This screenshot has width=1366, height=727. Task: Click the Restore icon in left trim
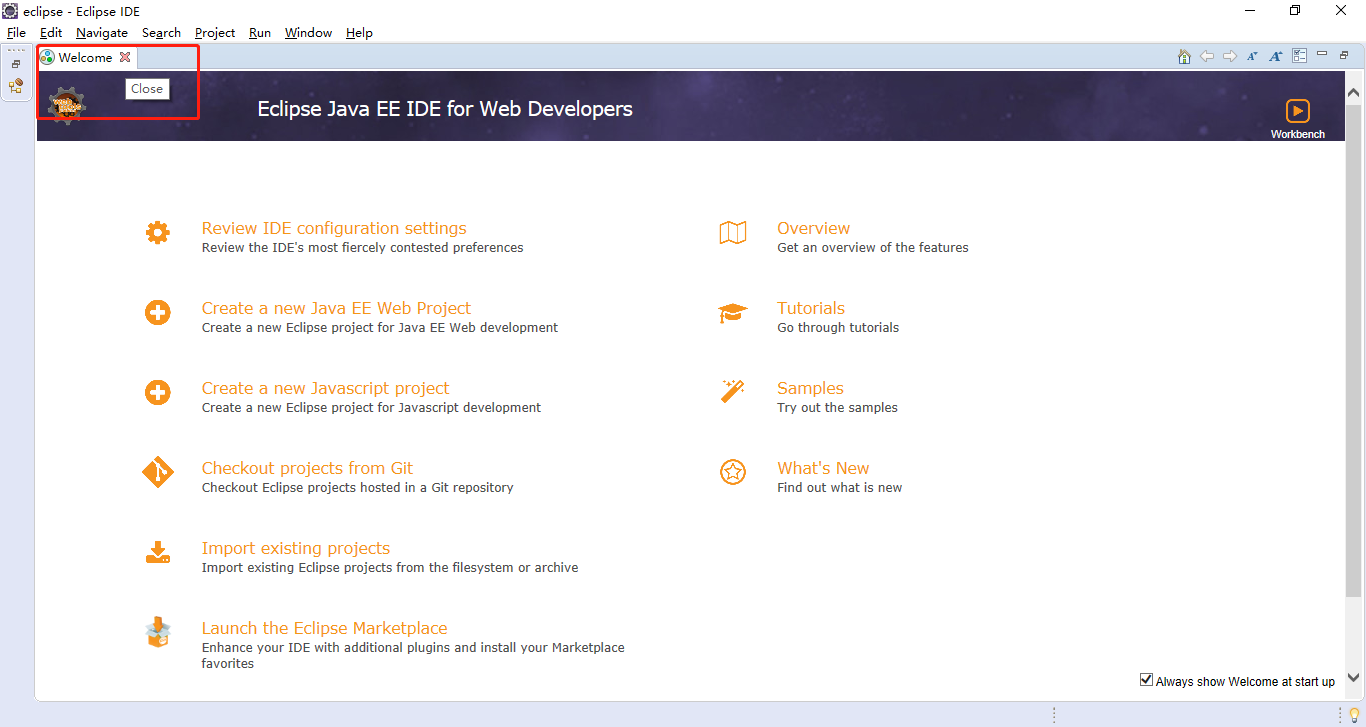tap(16, 64)
